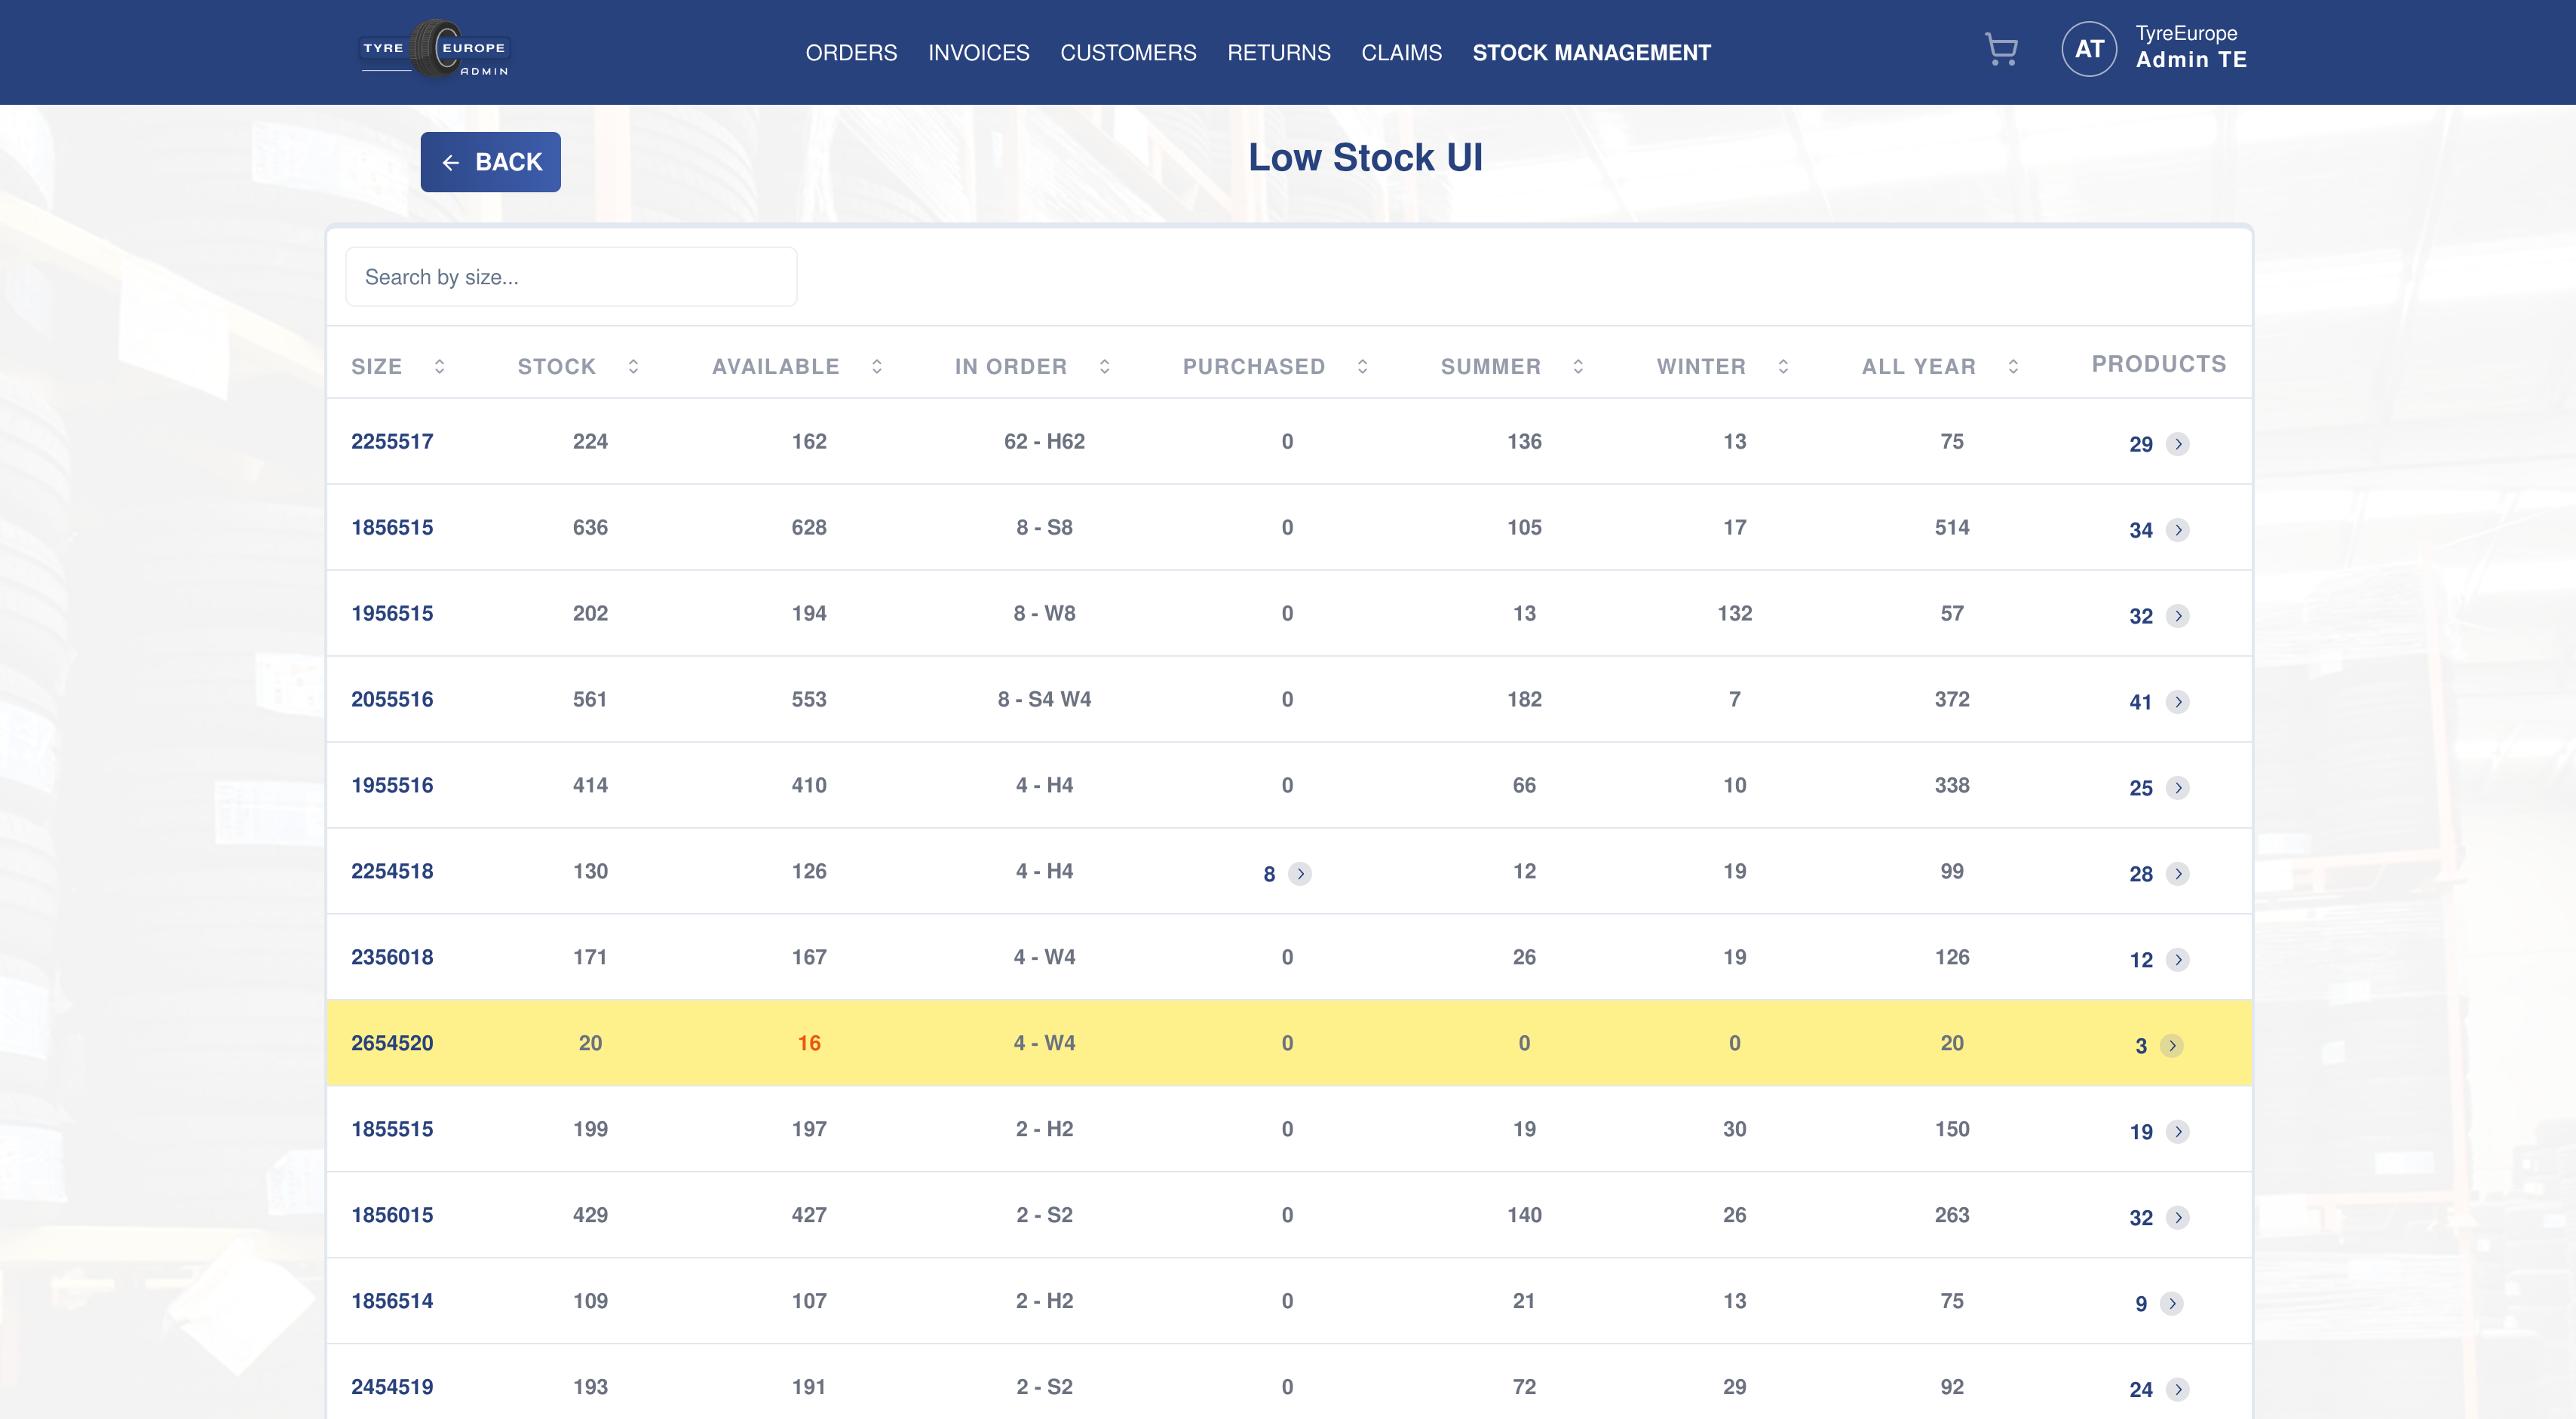Screen dimensions: 2576x1419
Task: Open products arrow for size 1855515
Action: 2178,1132
